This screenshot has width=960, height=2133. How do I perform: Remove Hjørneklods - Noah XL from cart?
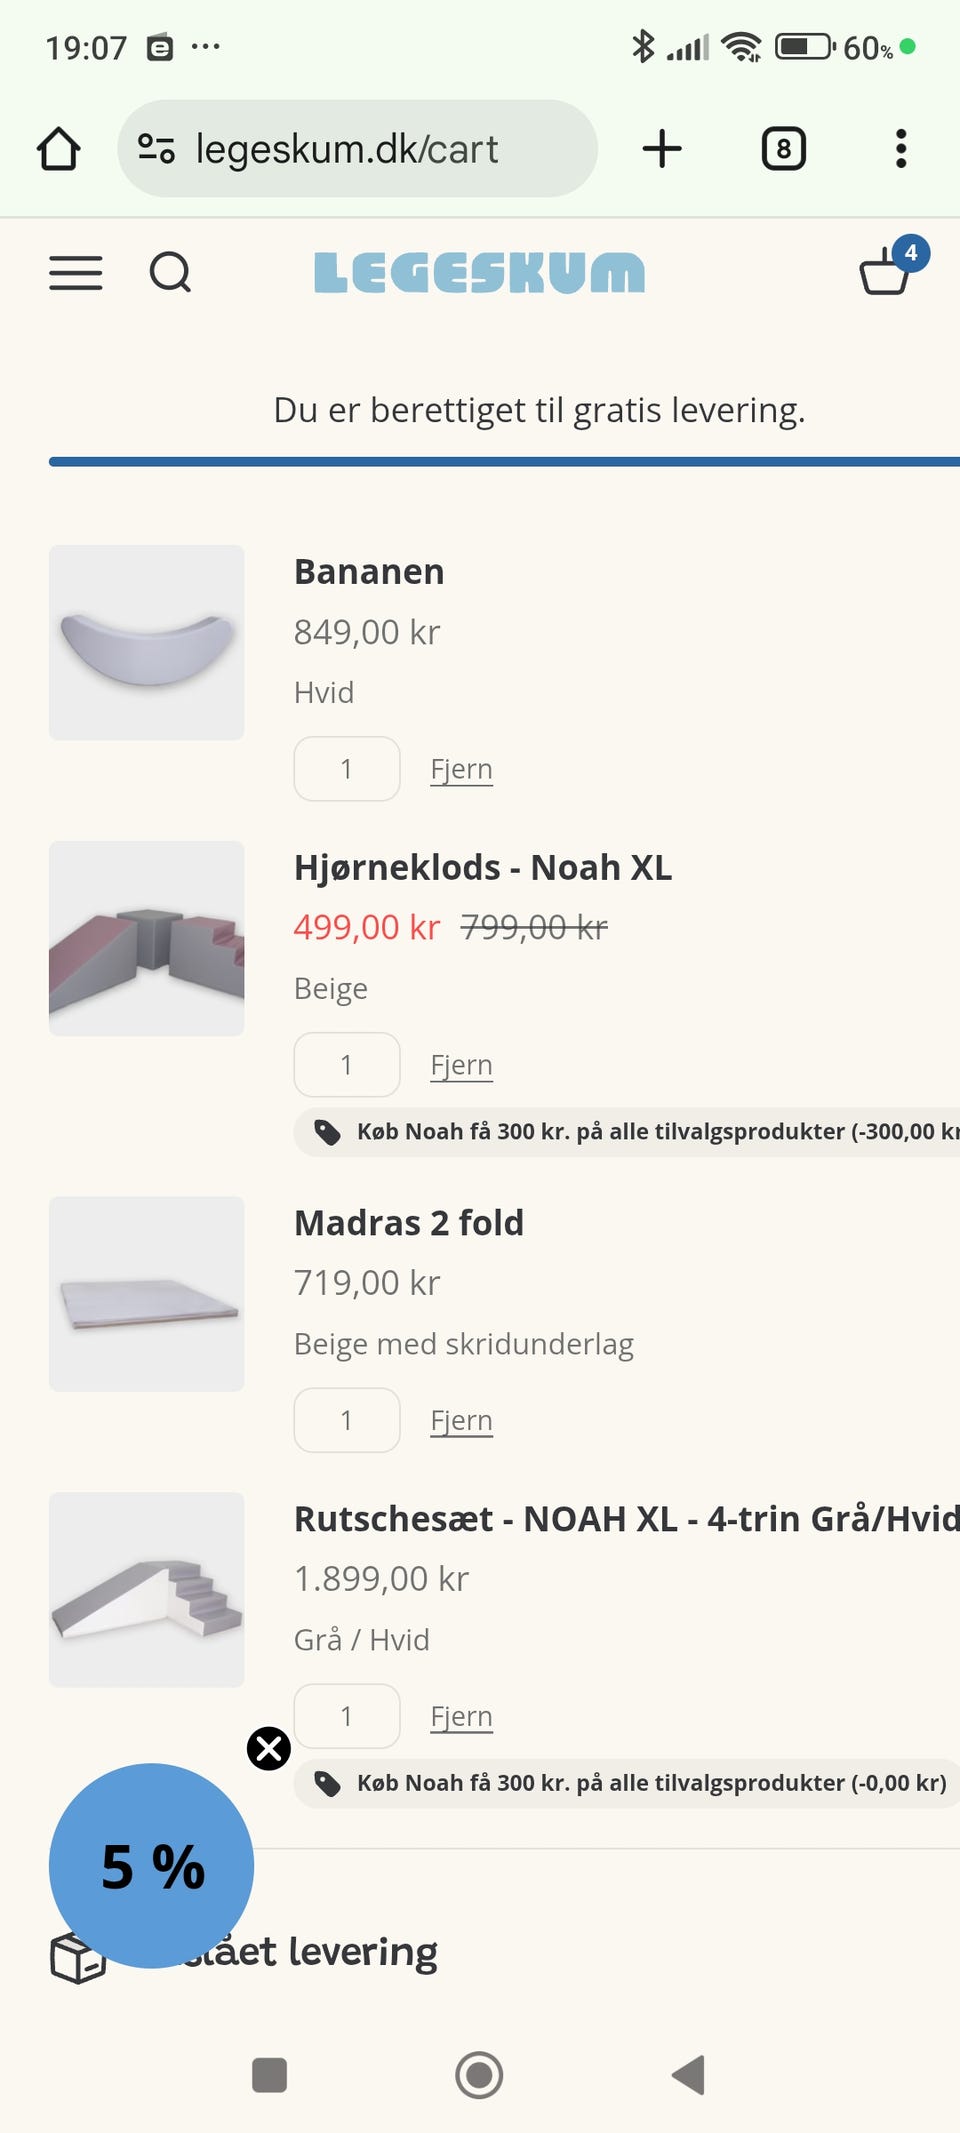461,1066
